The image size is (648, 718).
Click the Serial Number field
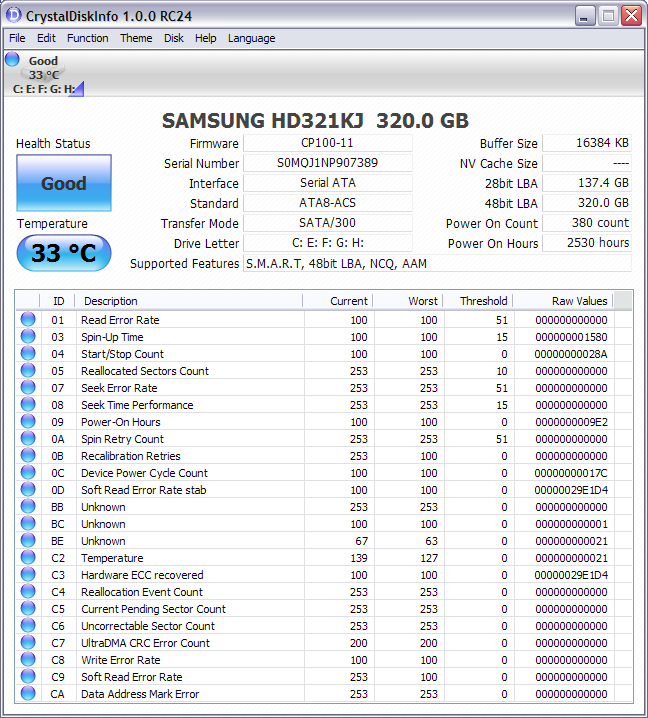[x=327, y=163]
